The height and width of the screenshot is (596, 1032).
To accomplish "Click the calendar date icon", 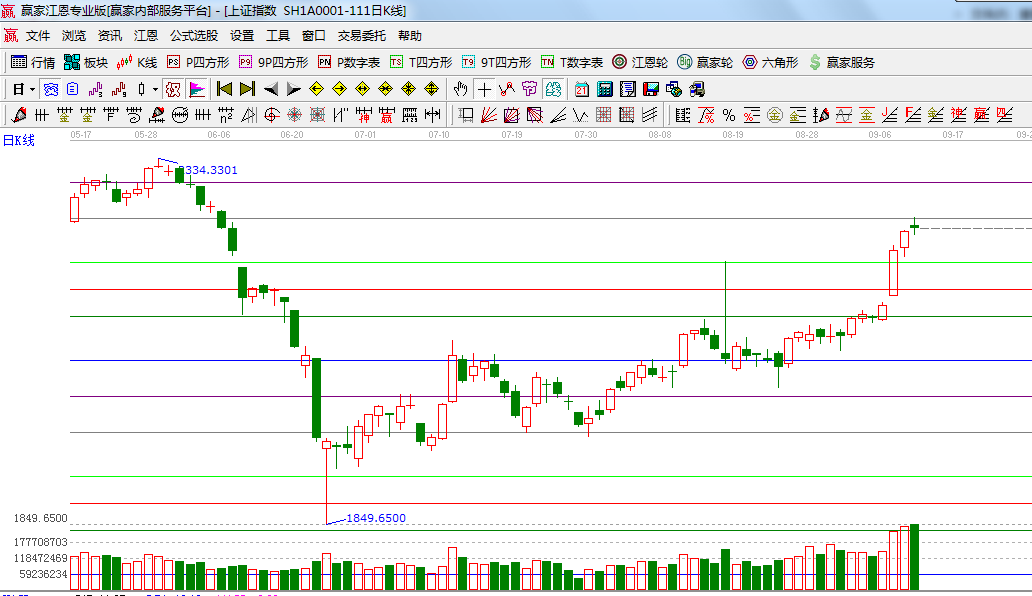I will (x=582, y=89).
